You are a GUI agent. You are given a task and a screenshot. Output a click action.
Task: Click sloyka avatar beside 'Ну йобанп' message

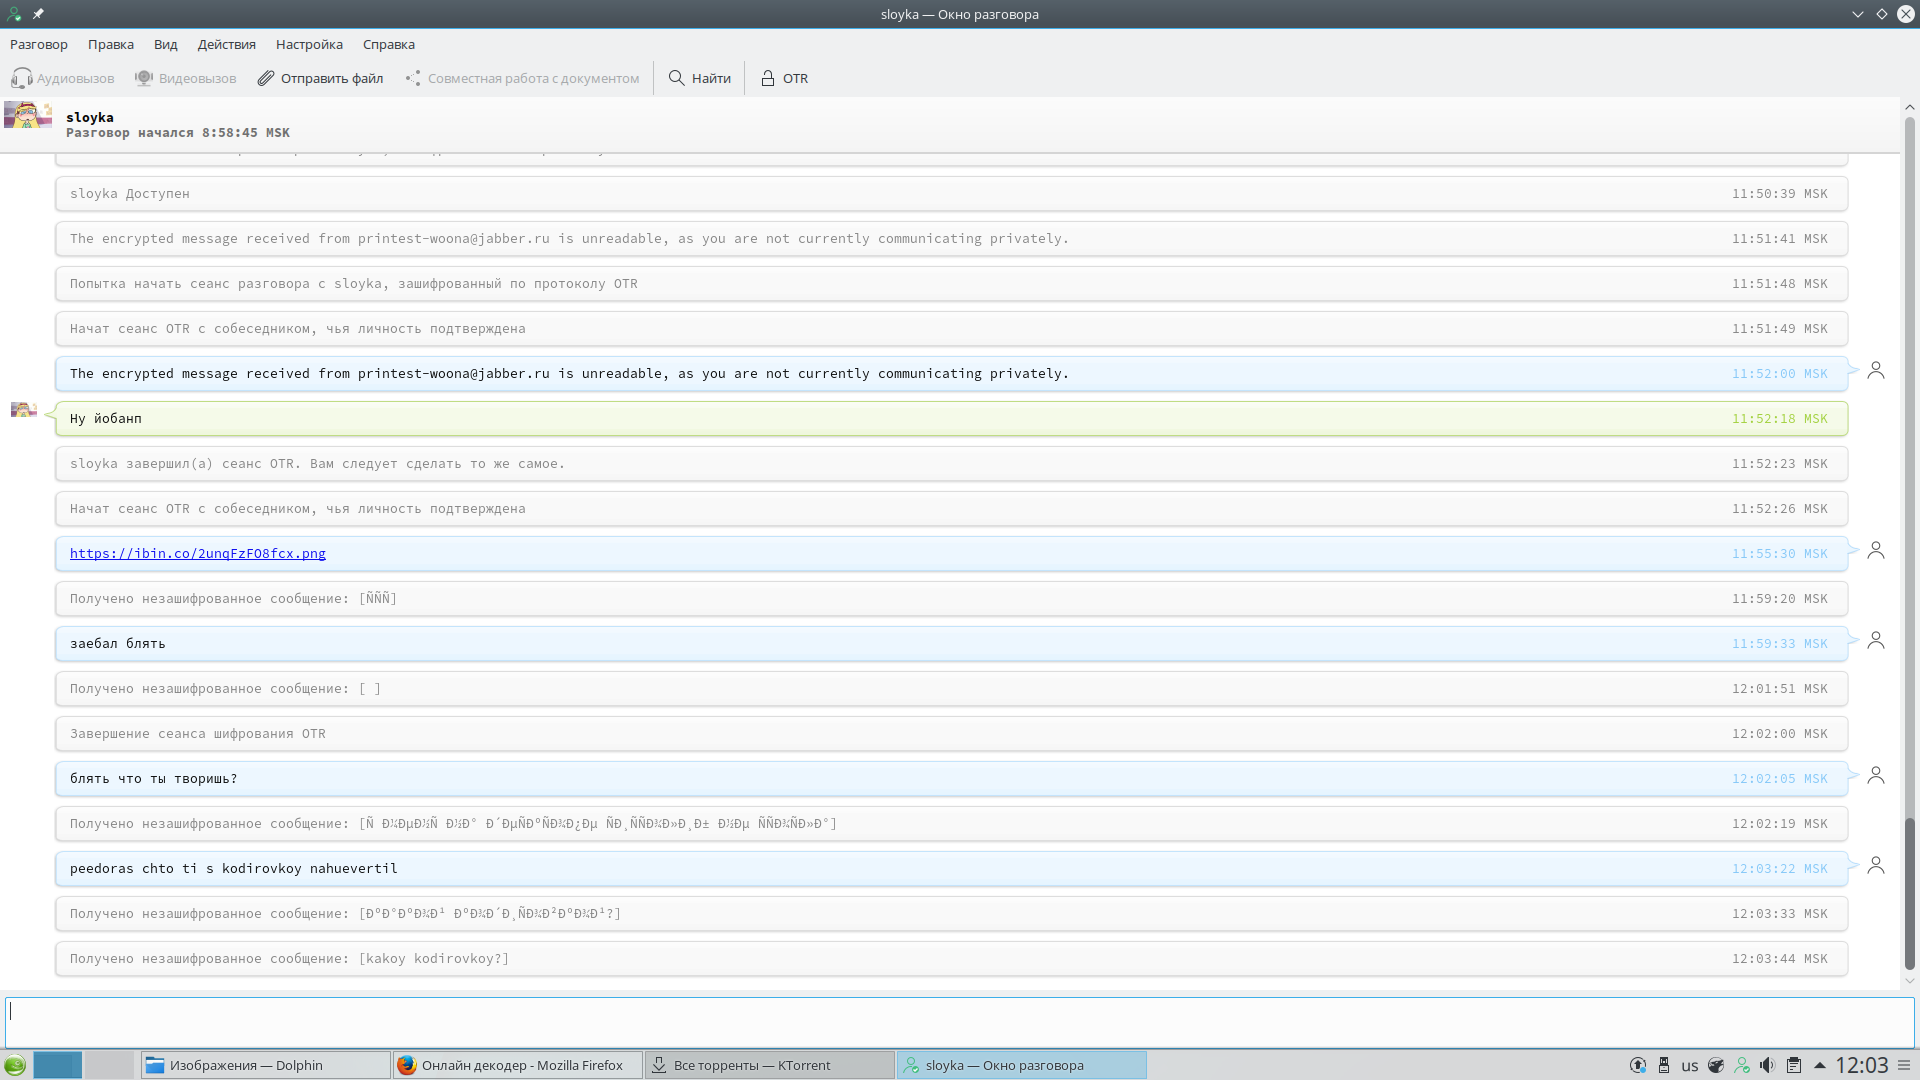24,410
